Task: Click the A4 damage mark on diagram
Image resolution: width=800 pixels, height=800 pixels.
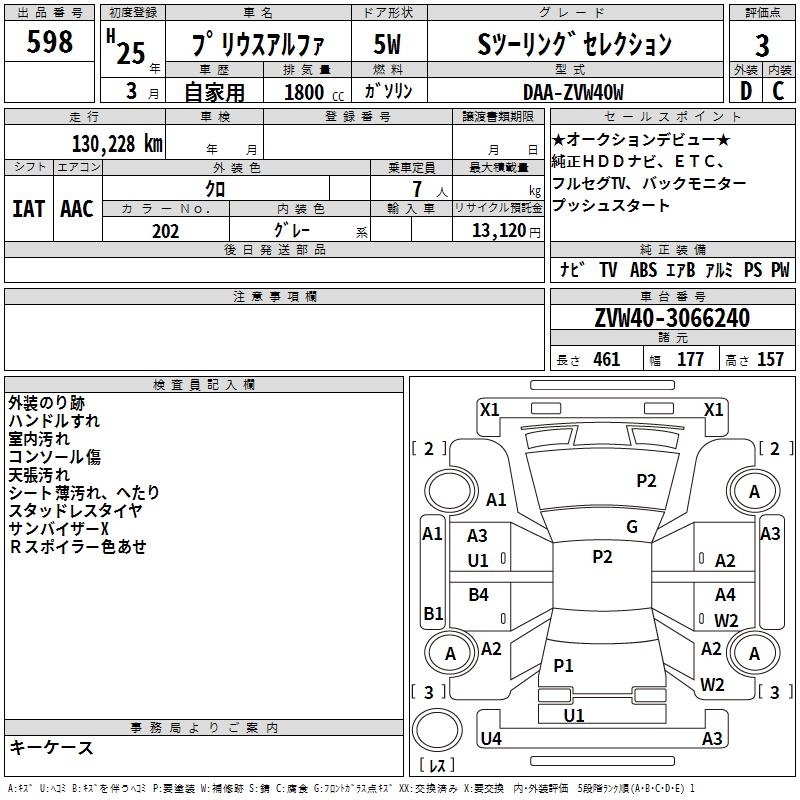Action: (725, 595)
